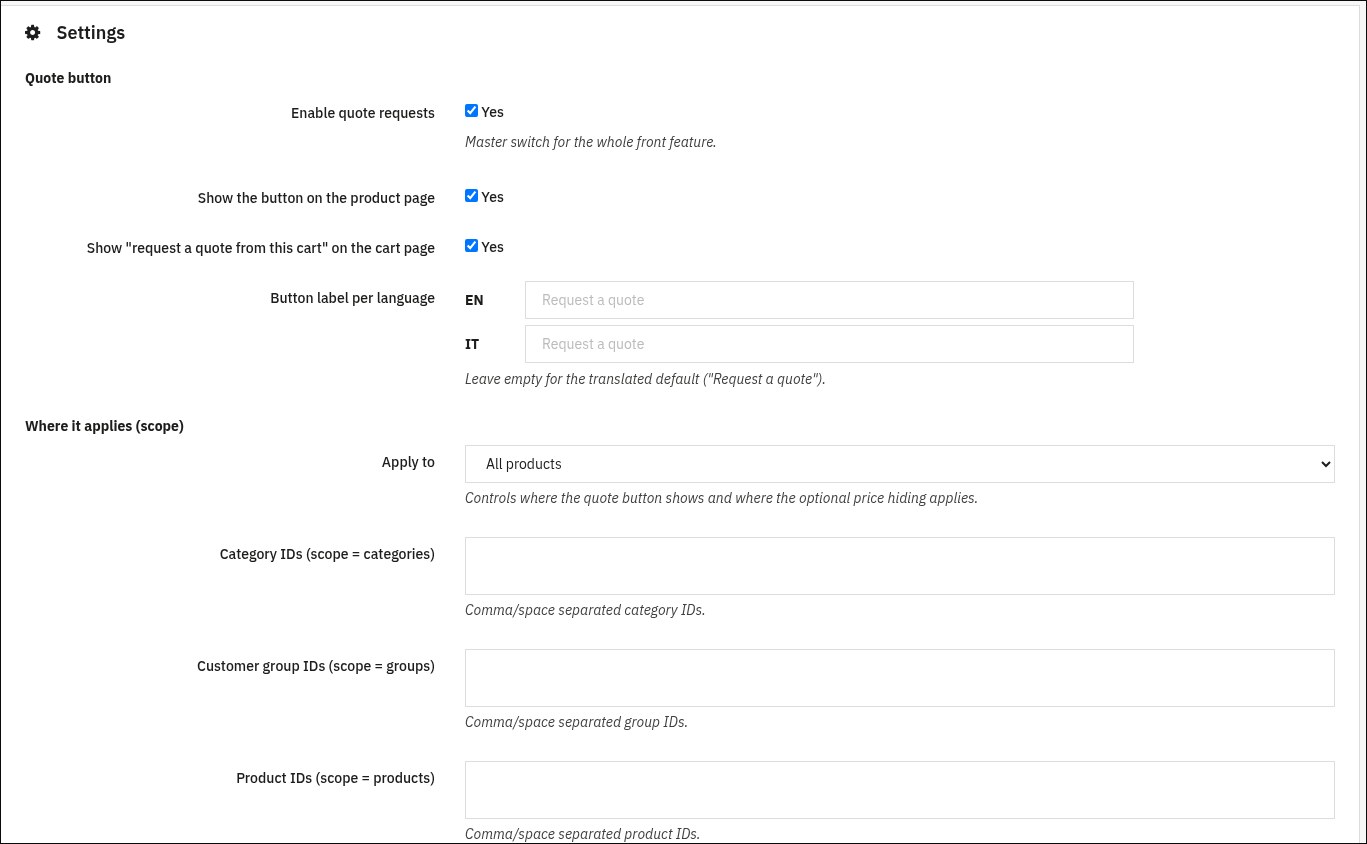The image size is (1367, 844).
Task: Focus the IT button label field
Action: point(829,344)
